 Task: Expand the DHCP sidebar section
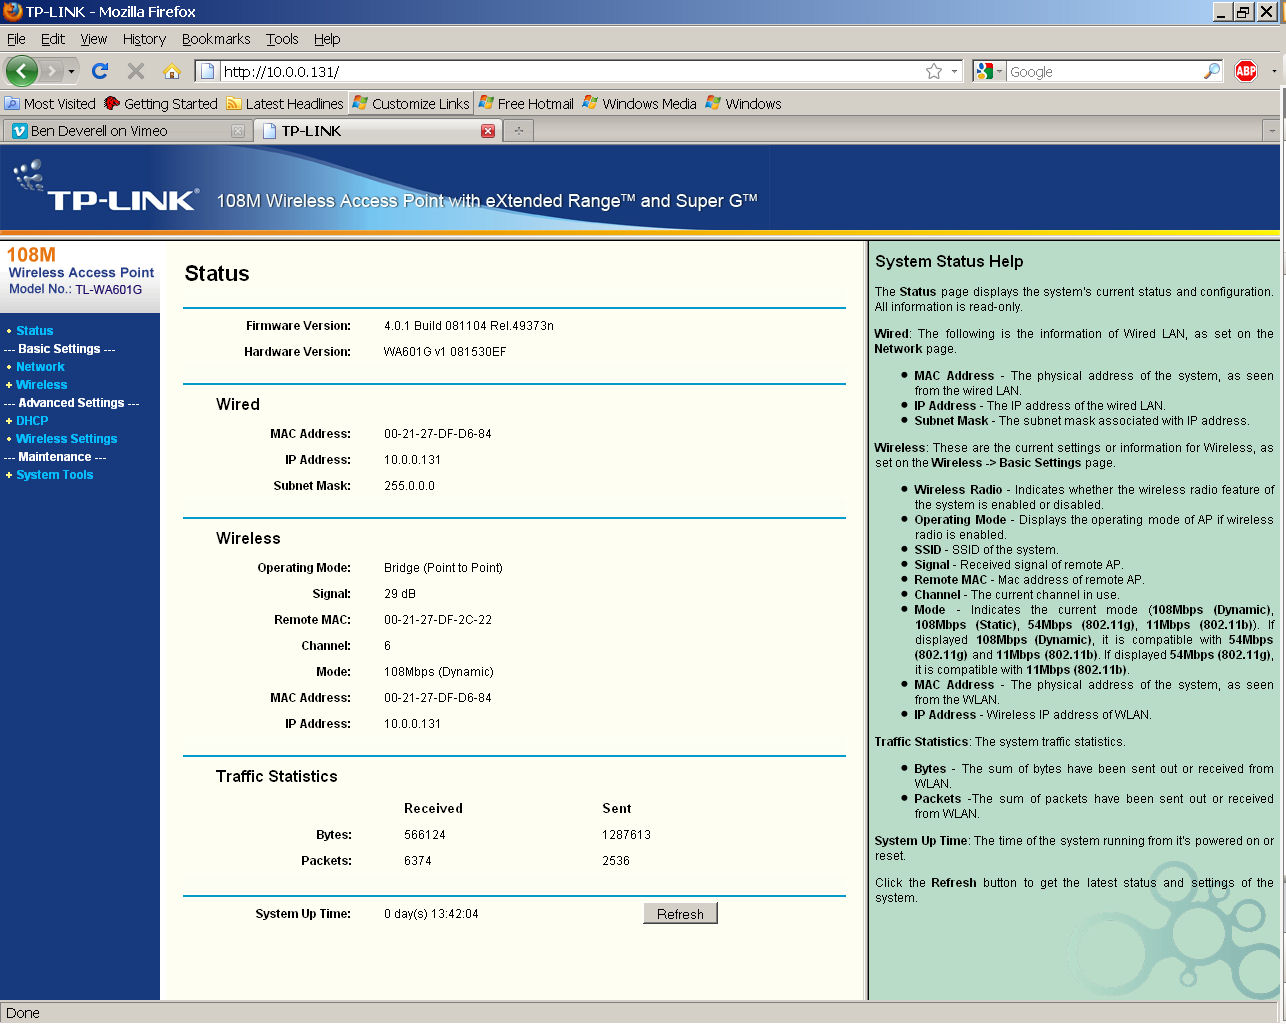(x=32, y=421)
